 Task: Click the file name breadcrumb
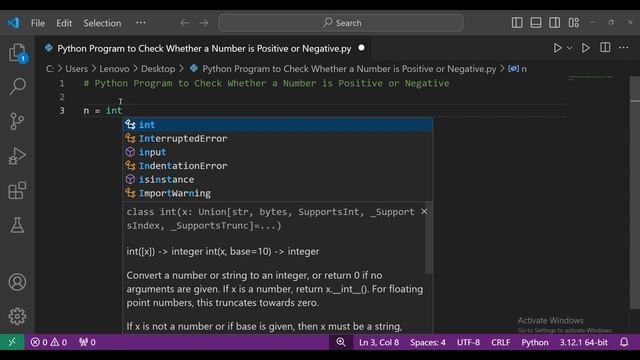click(x=349, y=69)
